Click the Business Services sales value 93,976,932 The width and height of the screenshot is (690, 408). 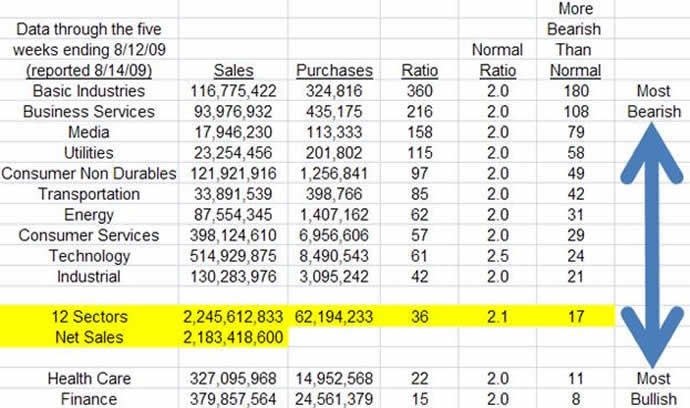[234, 110]
